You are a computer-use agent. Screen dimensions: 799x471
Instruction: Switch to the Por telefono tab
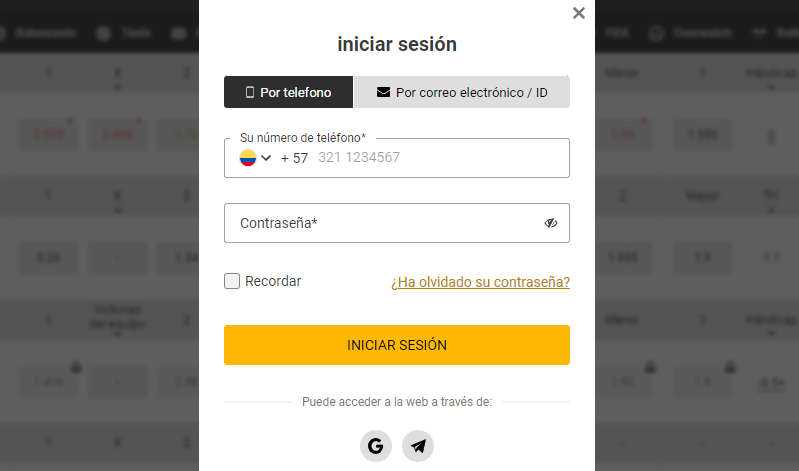click(x=288, y=92)
